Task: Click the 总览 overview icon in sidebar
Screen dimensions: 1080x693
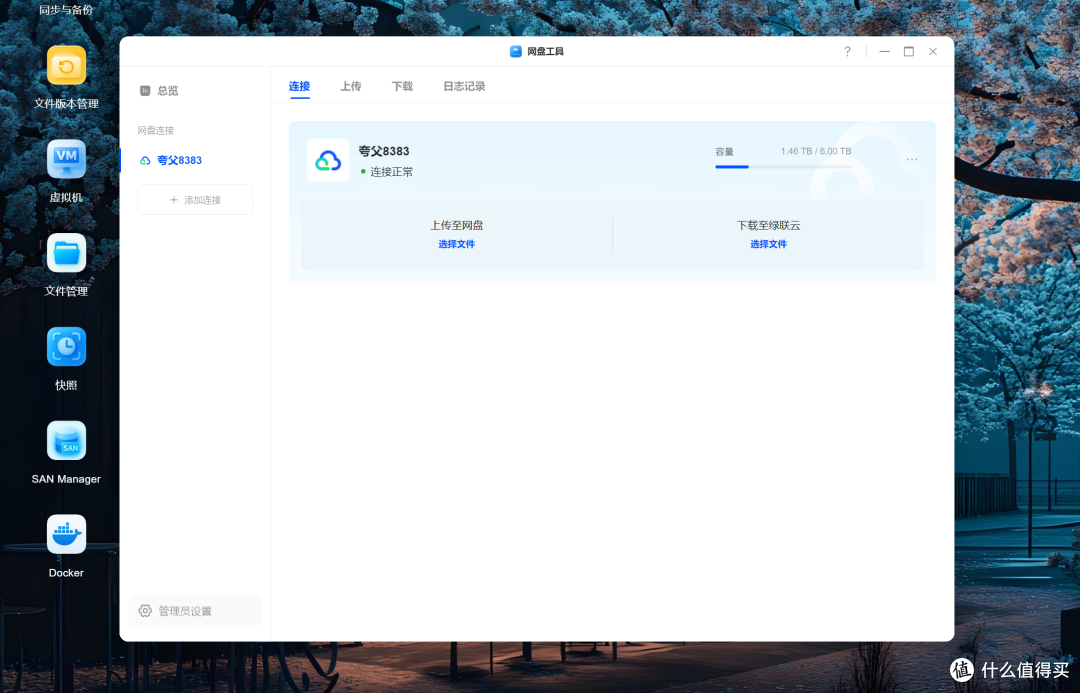Action: click(145, 90)
